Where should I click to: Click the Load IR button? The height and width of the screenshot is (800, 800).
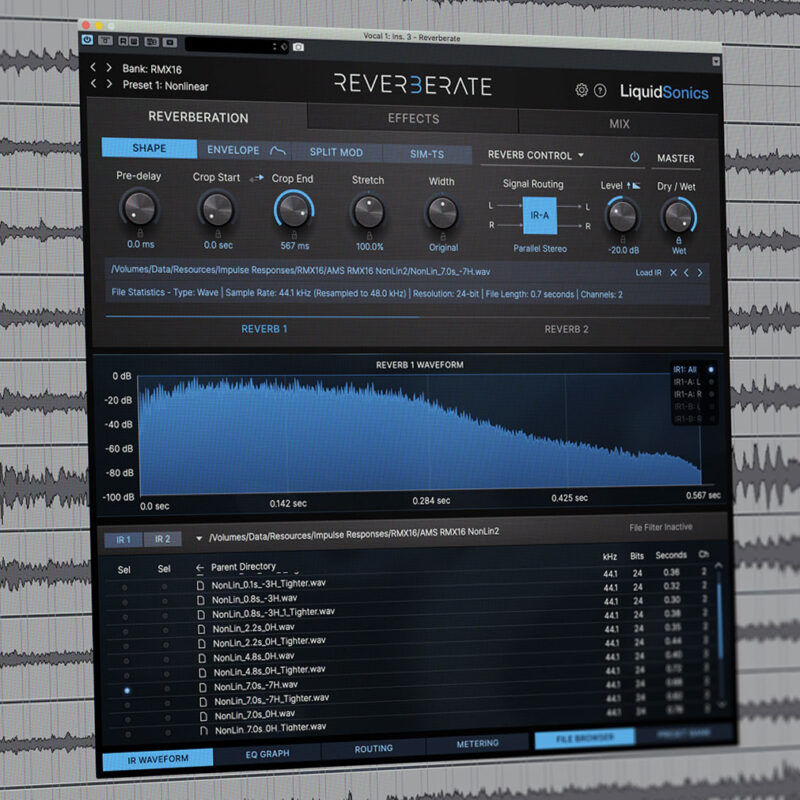648,272
